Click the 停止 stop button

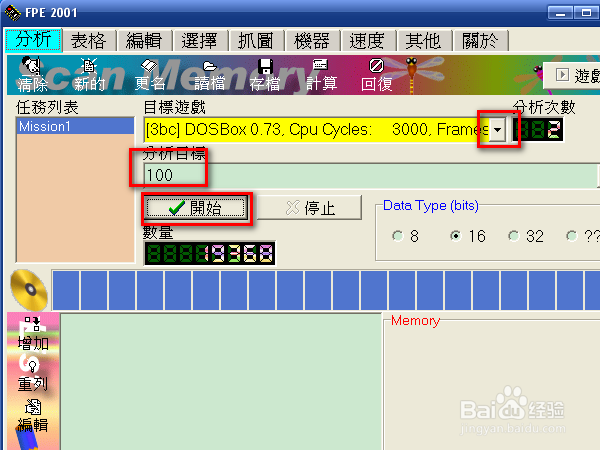[x=310, y=208]
